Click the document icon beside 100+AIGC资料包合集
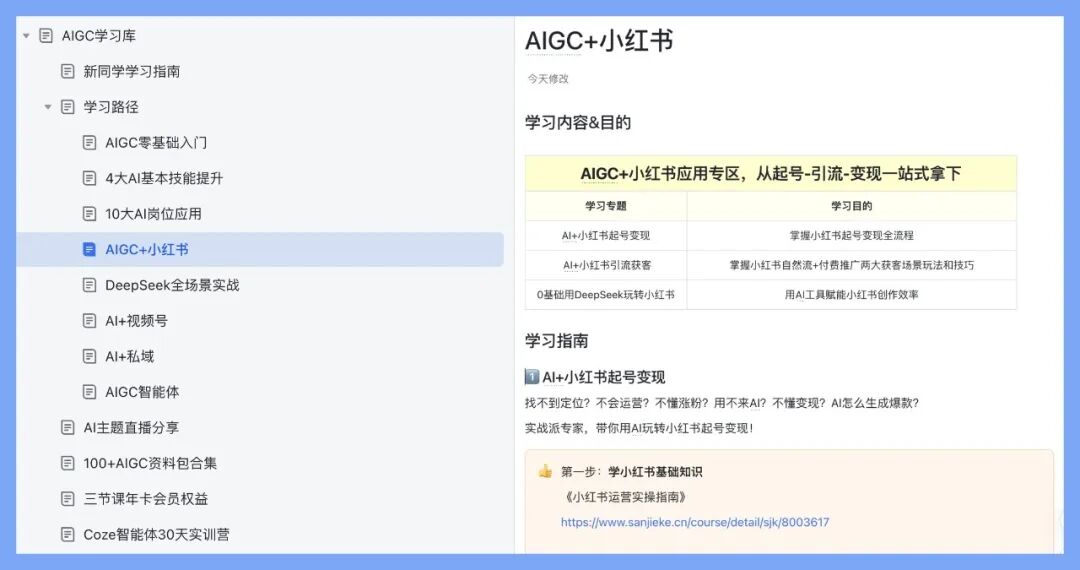The width and height of the screenshot is (1080, 570). point(68,463)
